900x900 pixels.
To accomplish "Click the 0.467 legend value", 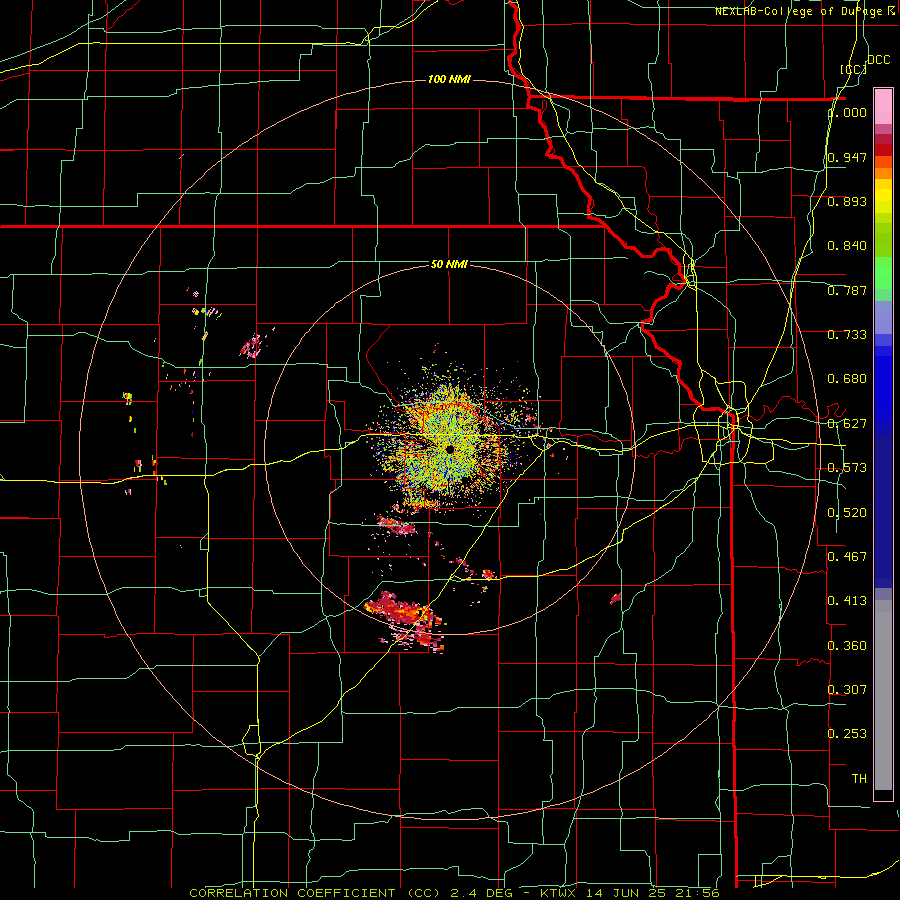I will coord(847,557).
